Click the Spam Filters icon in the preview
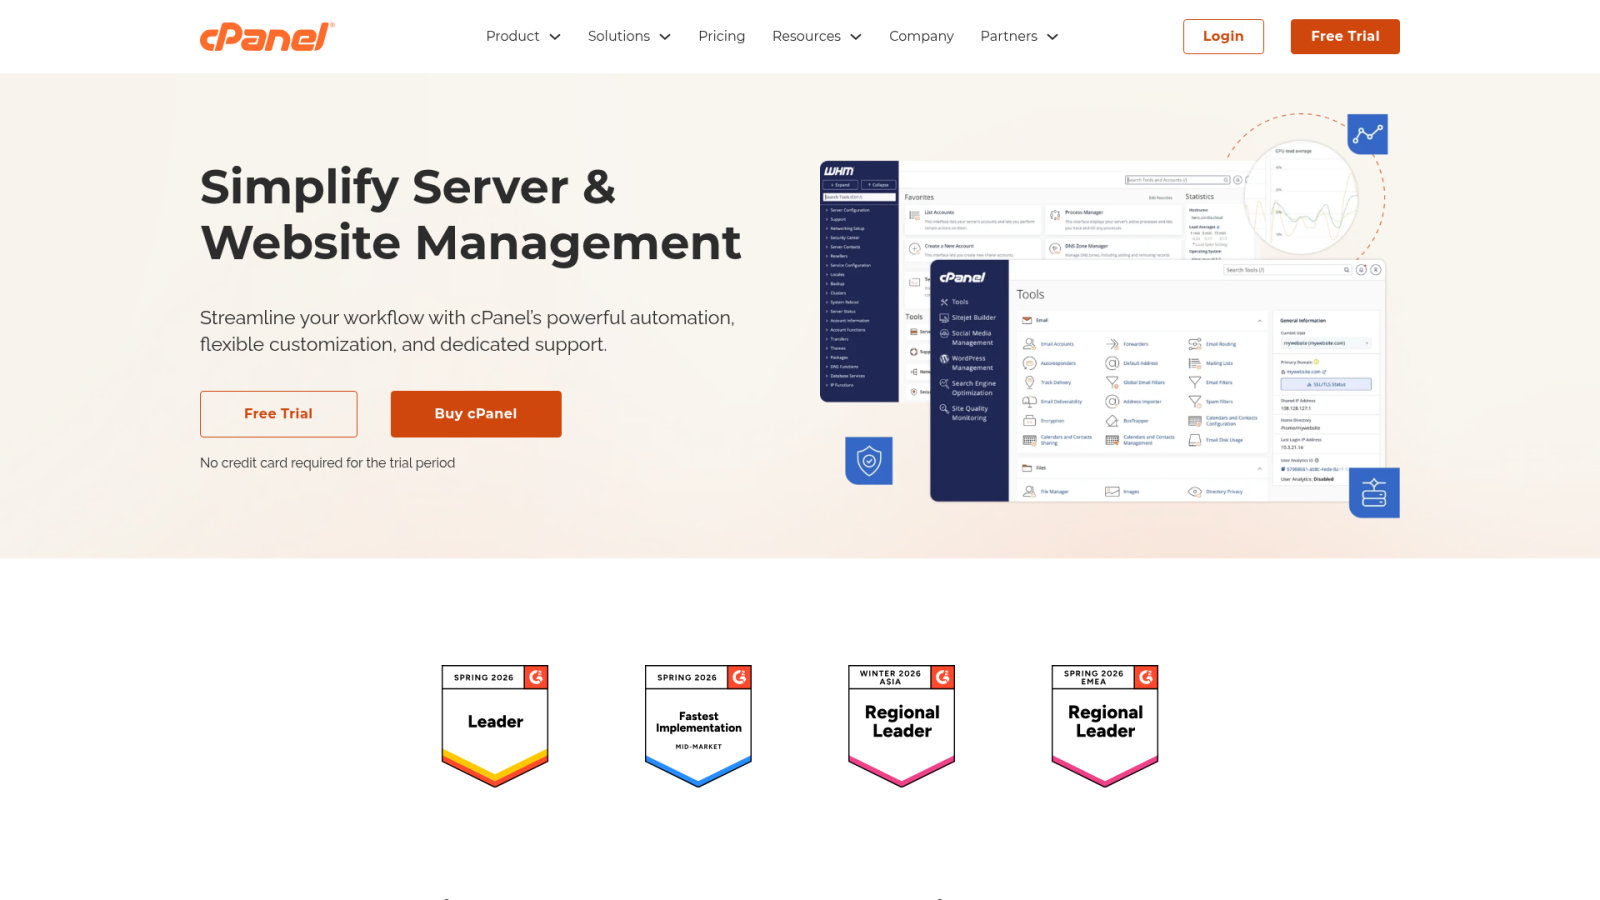1600x900 pixels. click(1195, 401)
